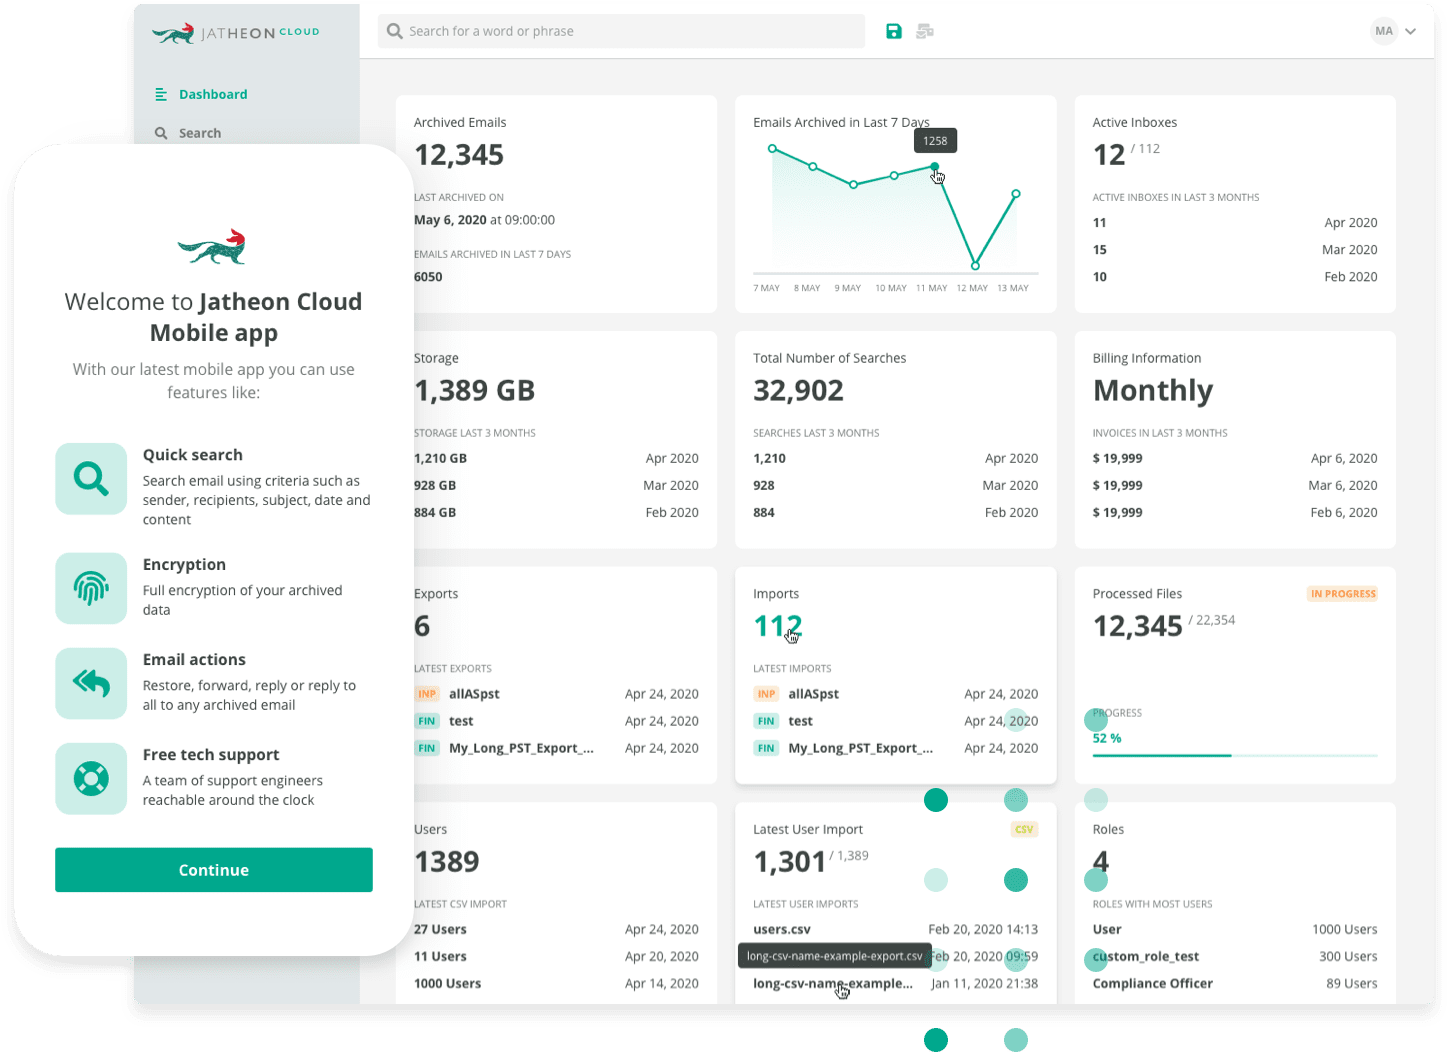Image resolution: width=1448 pixels, height=1052 pixels.
Task: Click the Latest User Import count 1,301
Action: pos(790,861)
